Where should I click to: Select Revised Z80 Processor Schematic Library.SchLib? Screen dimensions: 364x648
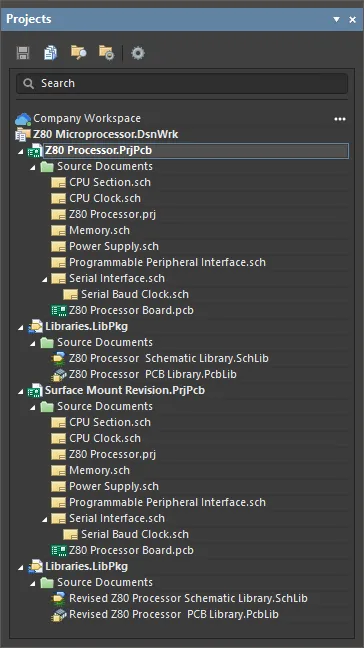(x=188, y=598)
